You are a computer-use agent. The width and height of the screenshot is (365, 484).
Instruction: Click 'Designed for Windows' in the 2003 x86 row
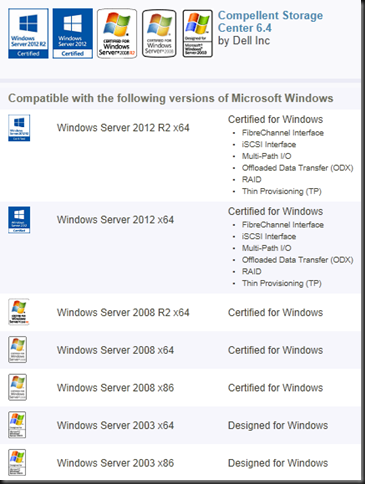pos(278,463)
